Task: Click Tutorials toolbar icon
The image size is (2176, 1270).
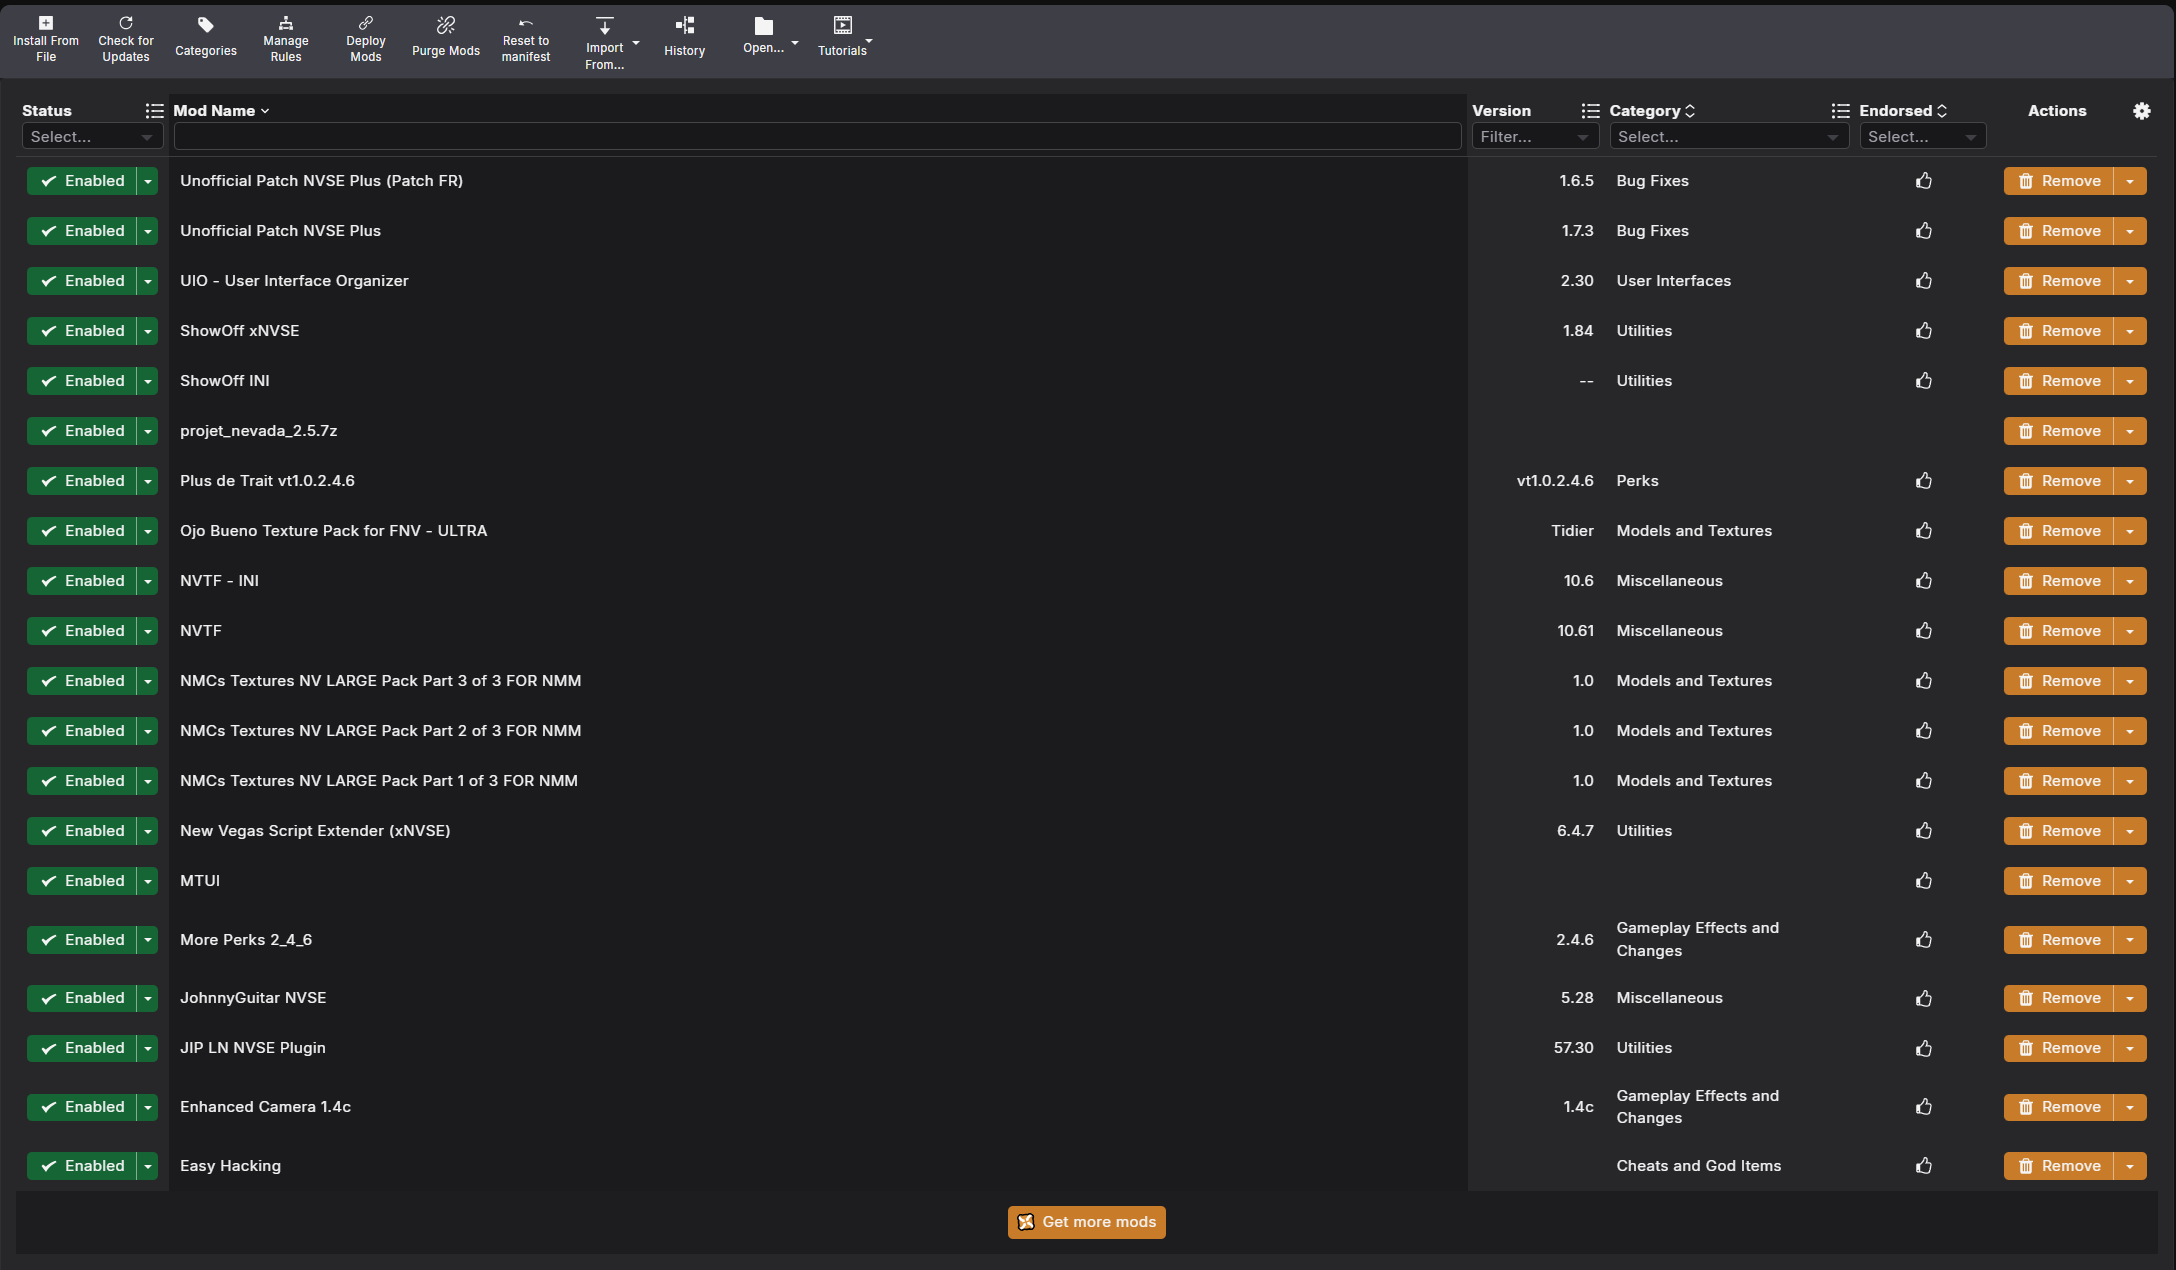Action: click(843, 25)
